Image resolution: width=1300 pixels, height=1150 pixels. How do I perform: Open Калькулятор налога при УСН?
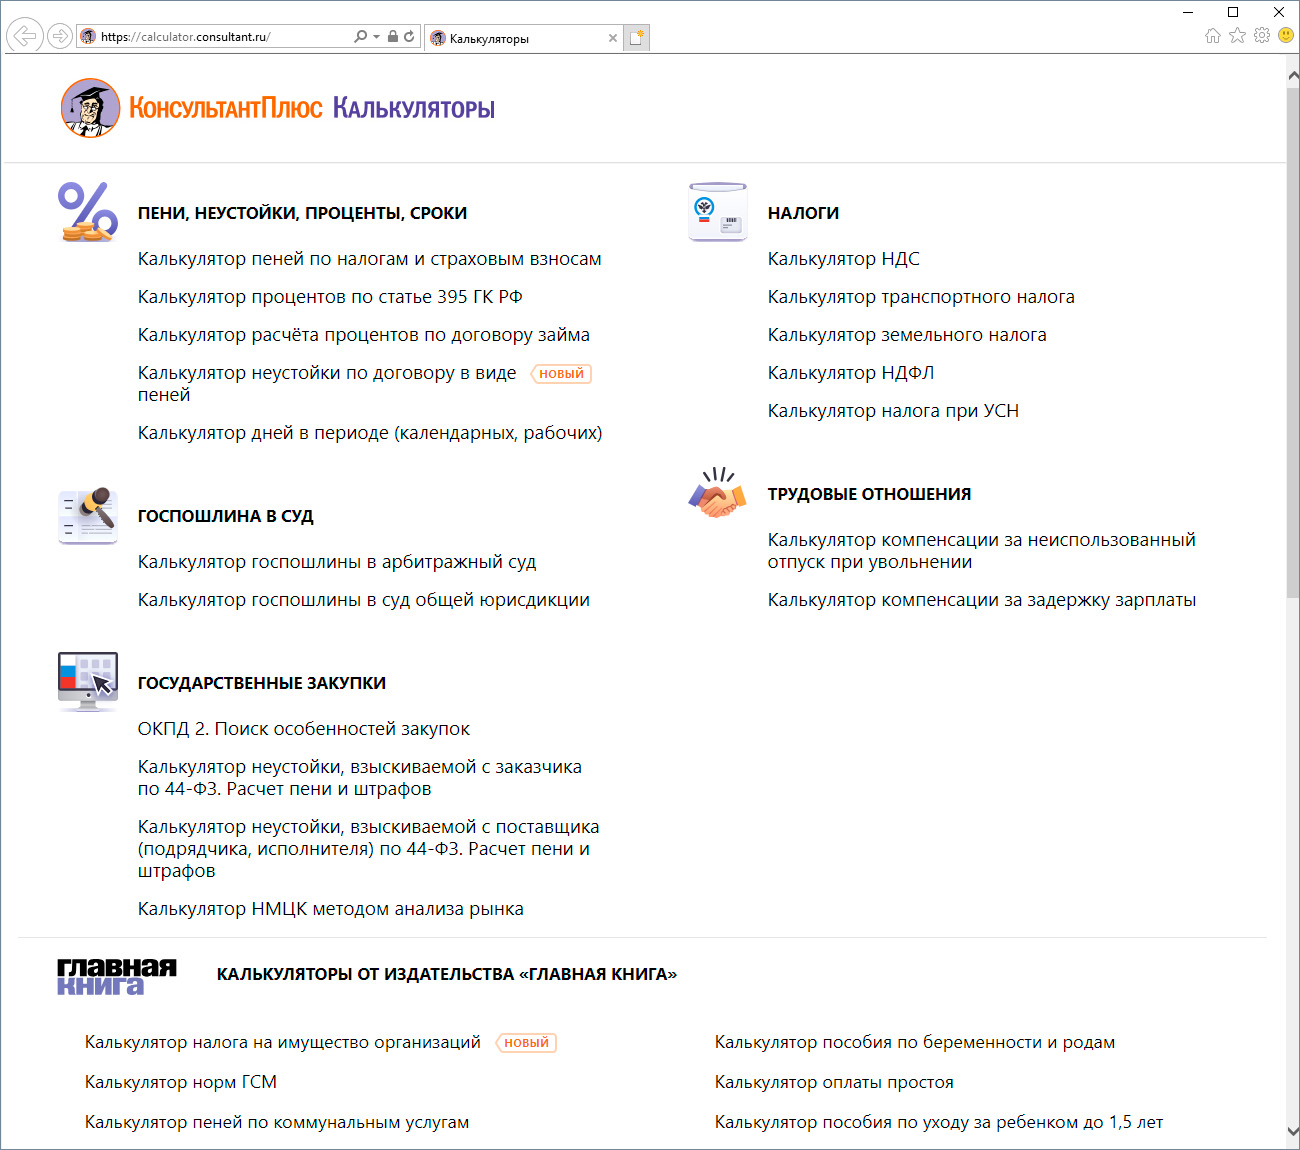(893, 411)
